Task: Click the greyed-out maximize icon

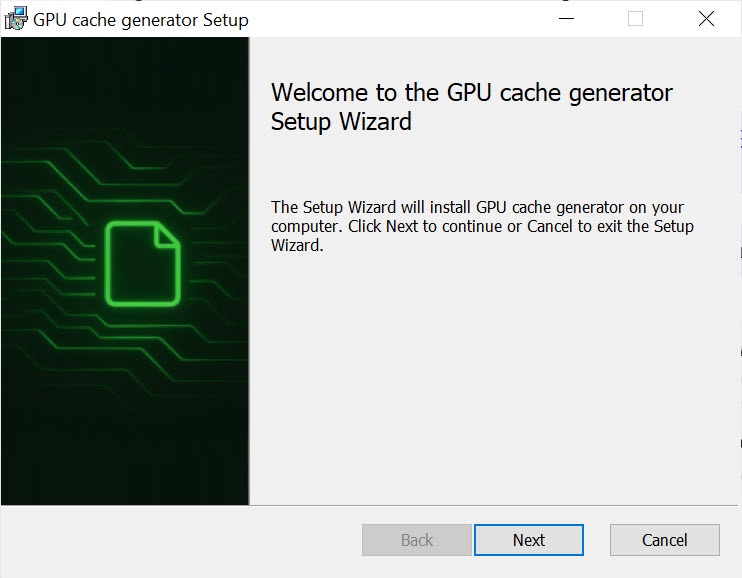Action: [635, 19]
